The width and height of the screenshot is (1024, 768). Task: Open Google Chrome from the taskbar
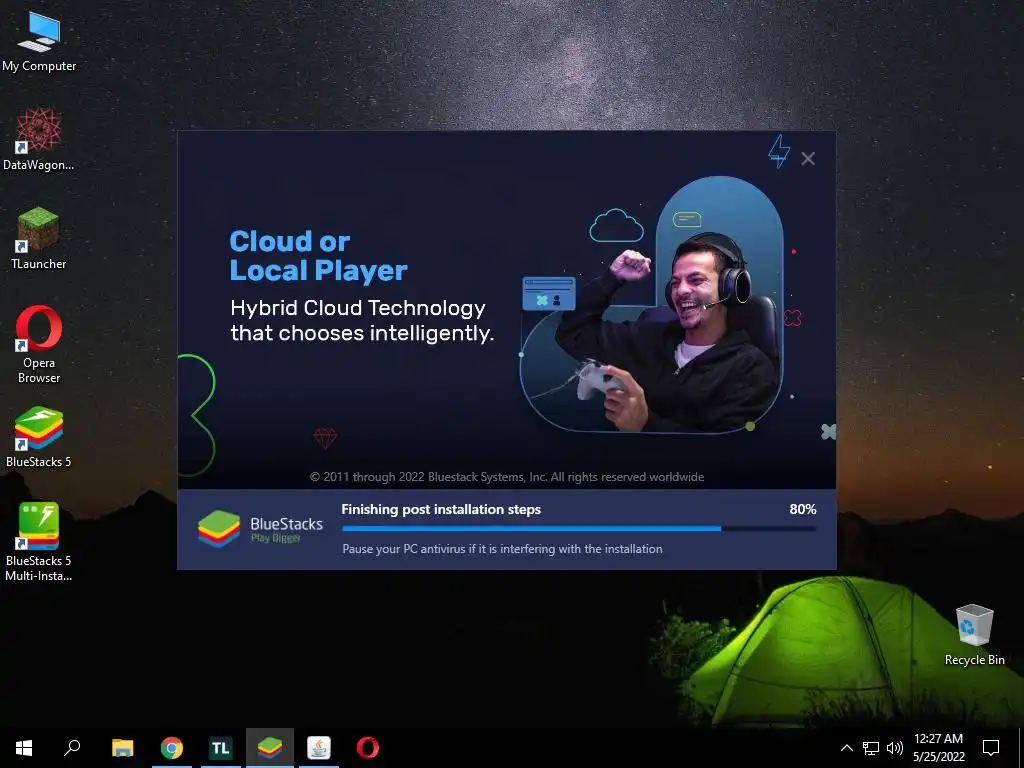172,748
